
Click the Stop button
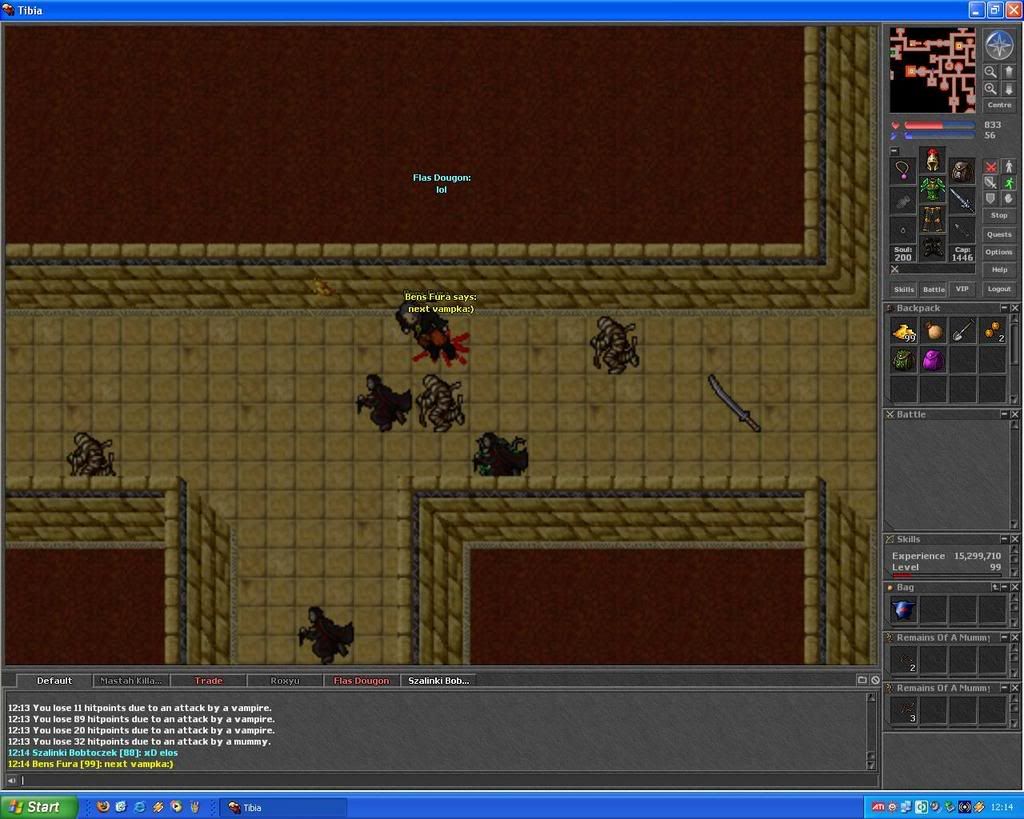point(999,216)
